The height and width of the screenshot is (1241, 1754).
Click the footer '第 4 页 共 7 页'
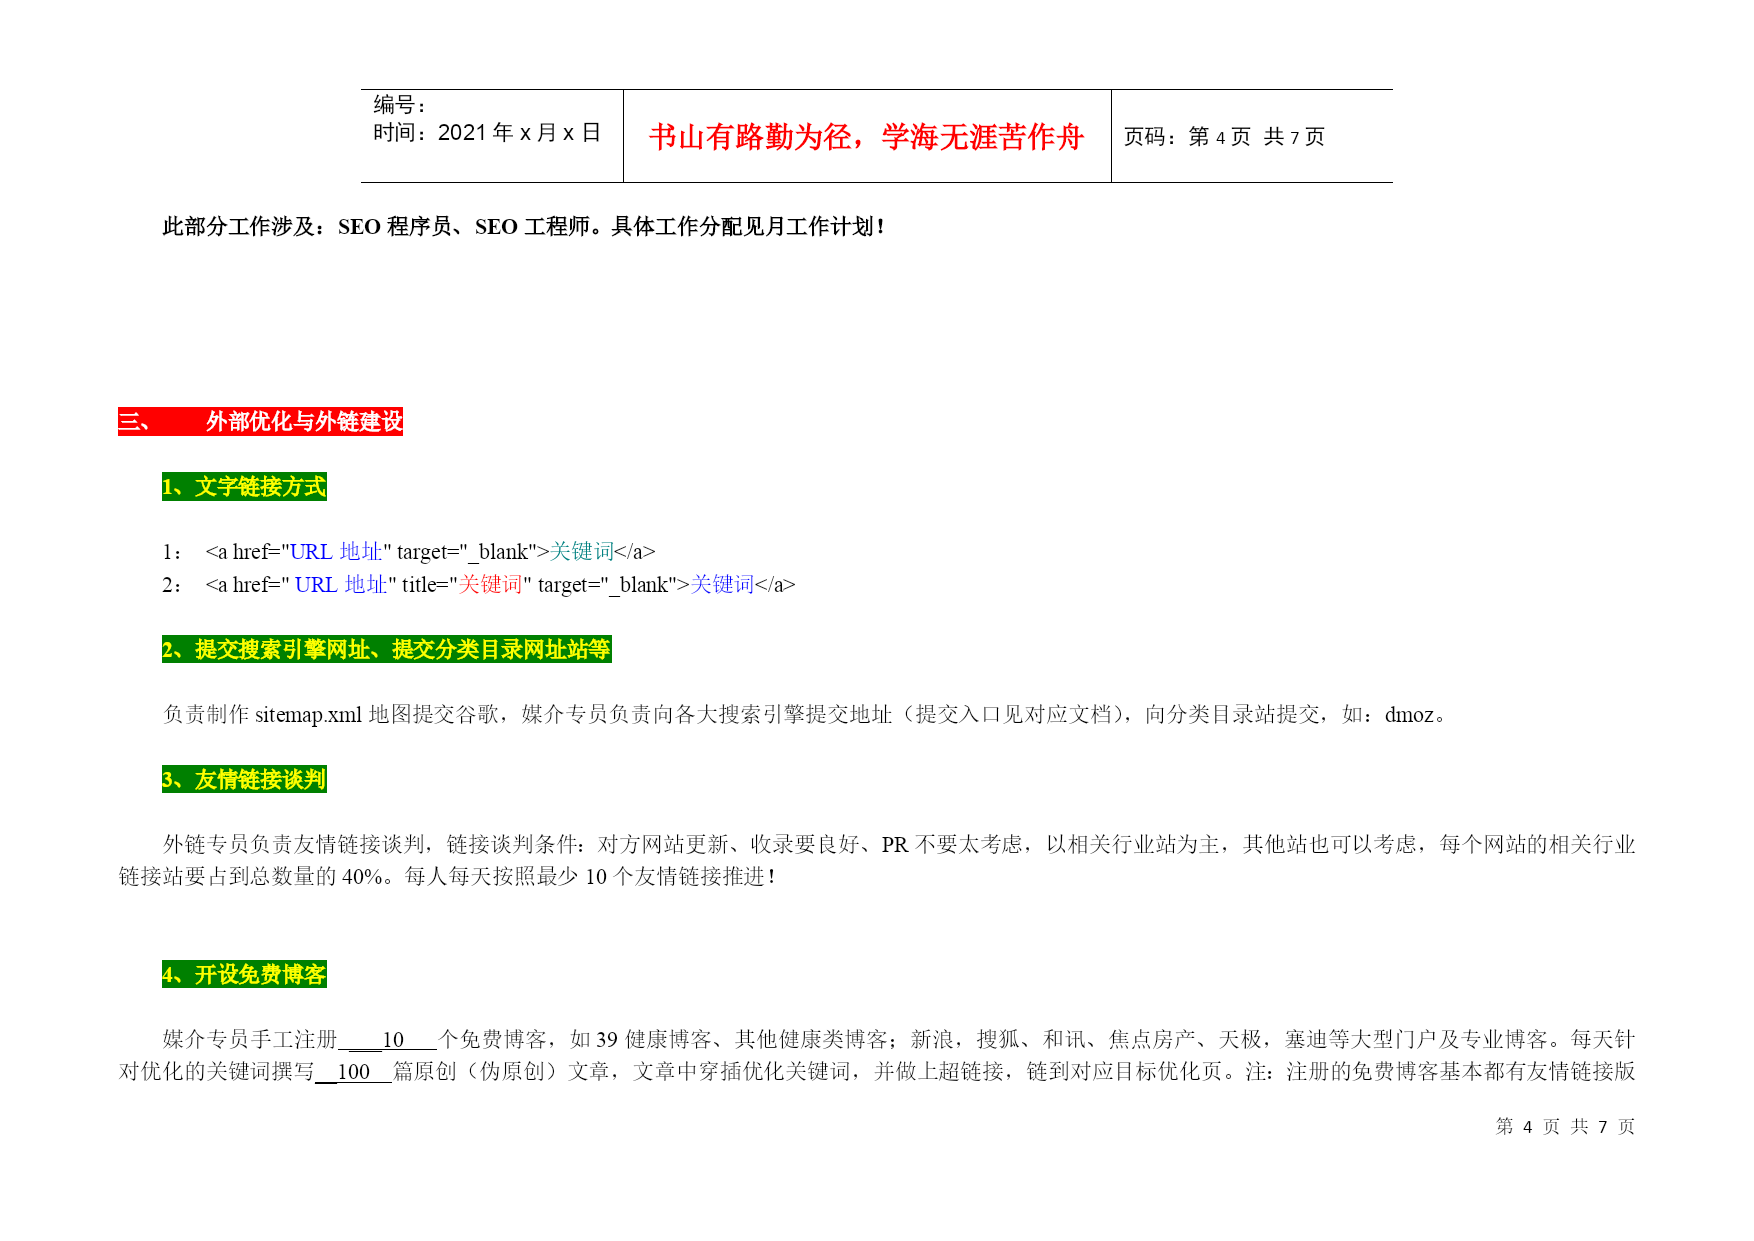(1565, 1127)
